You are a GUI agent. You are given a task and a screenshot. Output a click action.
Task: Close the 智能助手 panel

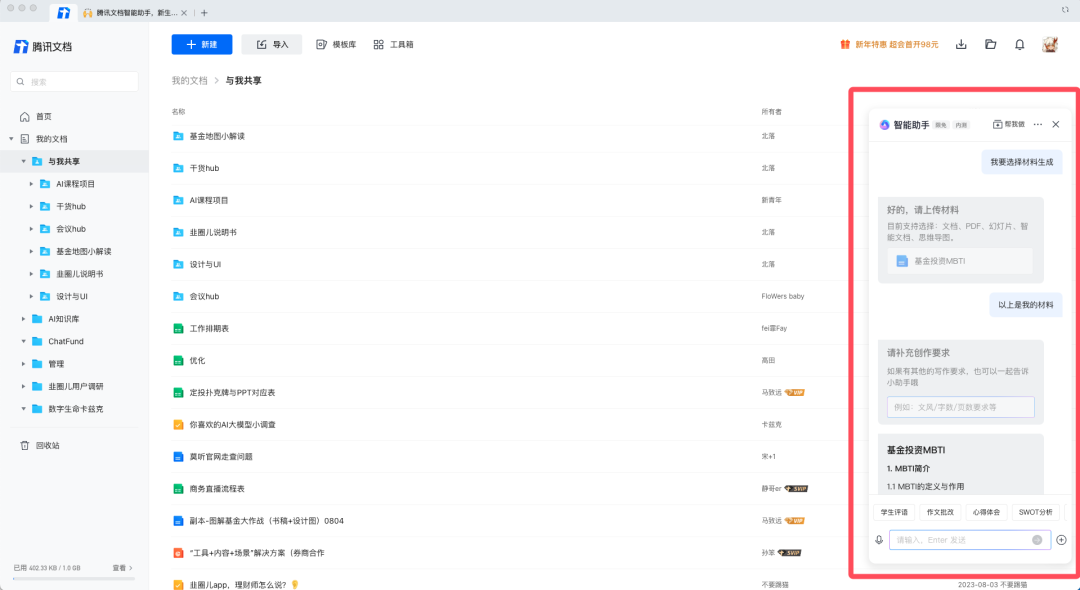tap(1056, 125)
